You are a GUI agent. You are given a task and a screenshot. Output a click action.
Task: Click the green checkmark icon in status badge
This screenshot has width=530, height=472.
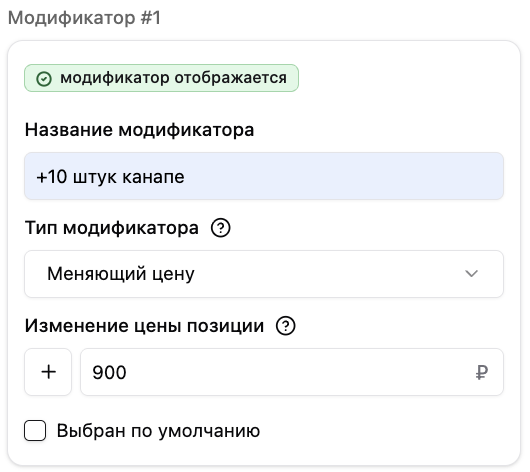click(44, 79)
